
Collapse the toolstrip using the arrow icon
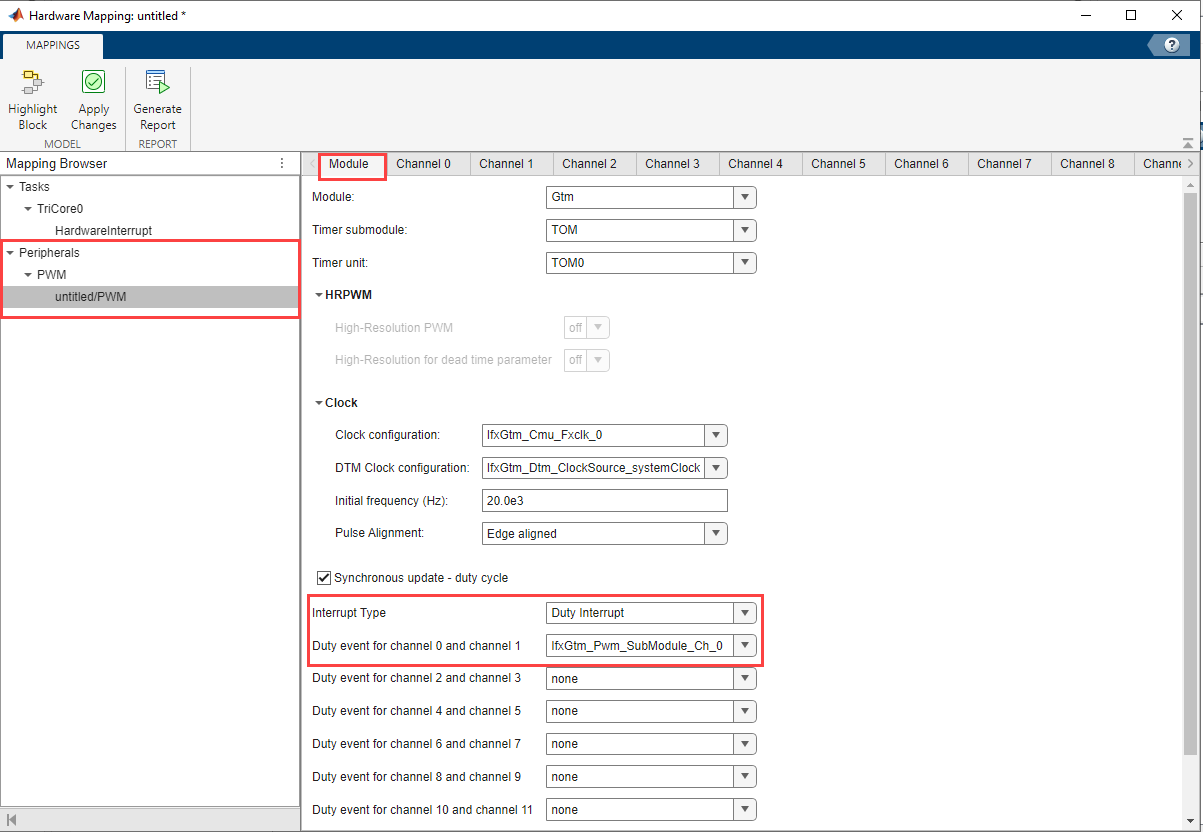coord(1187,143)
